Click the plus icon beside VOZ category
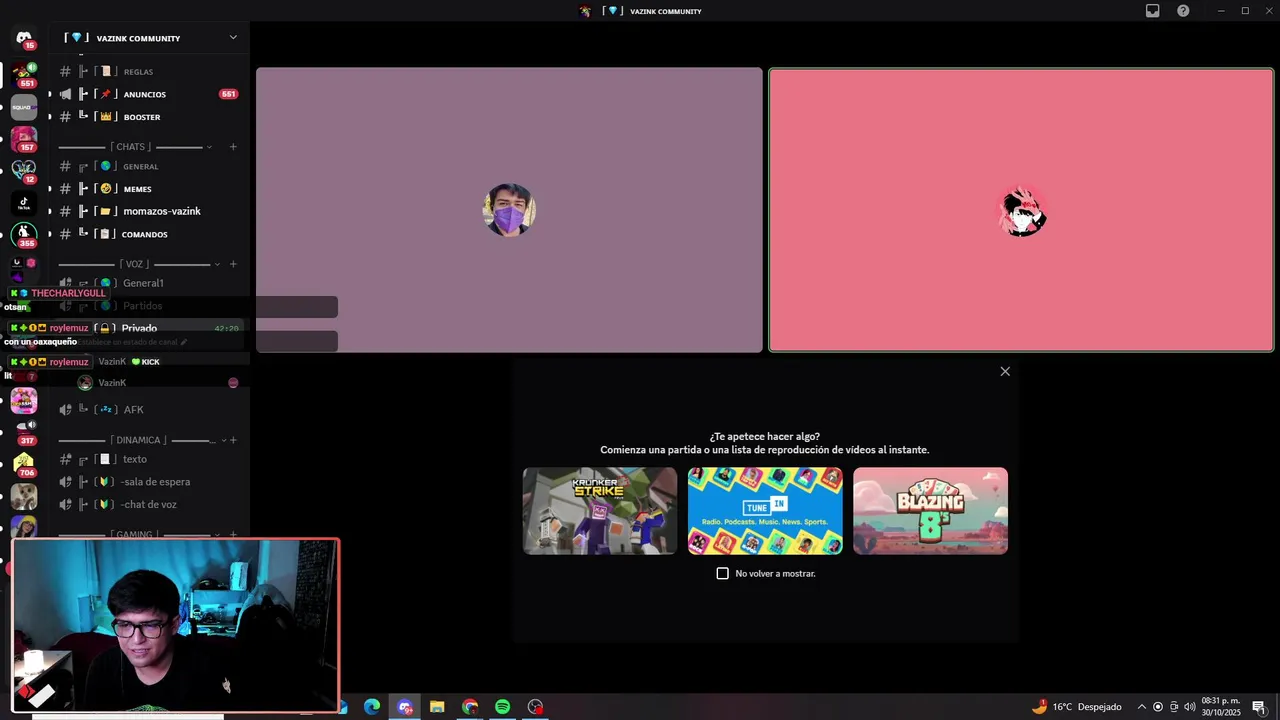Screen dimensions: 1280x720 pos(233,264)
